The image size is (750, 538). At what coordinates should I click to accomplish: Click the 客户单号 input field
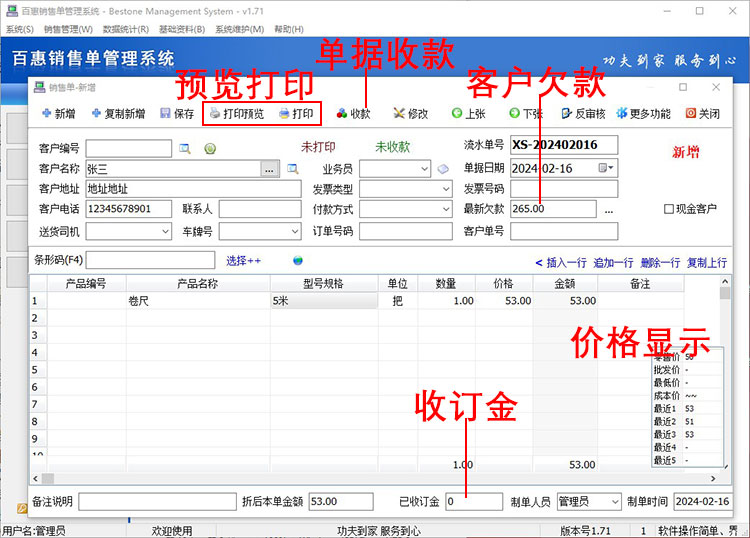point(564,231)
